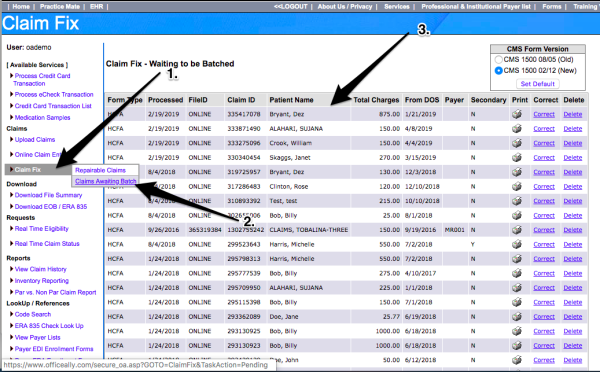Print claim 319725957 printer icon
The height and width of the screenshot is (372, 600).
pyautogui.click(x=517, y=172)
